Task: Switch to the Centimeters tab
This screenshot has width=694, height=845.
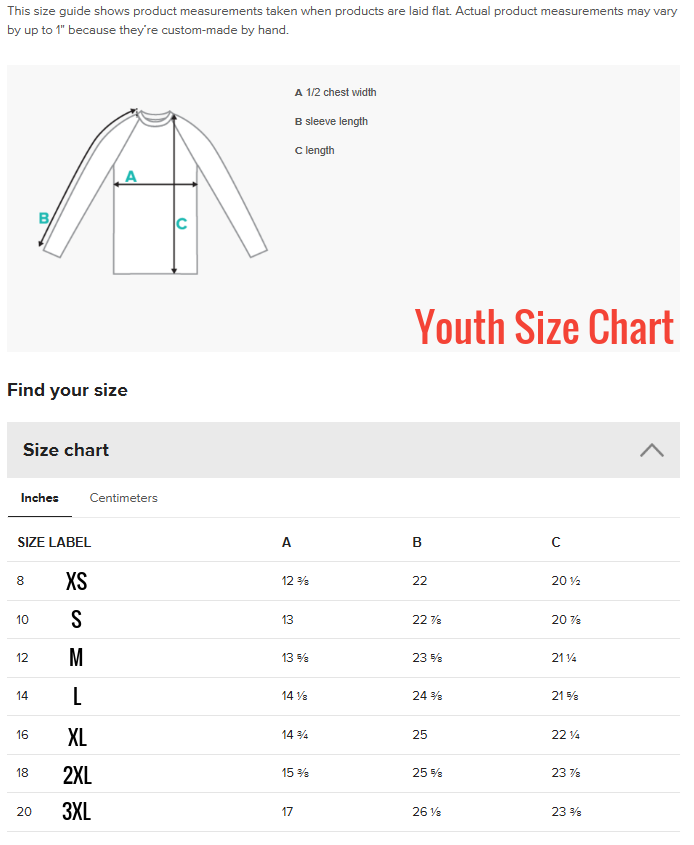Action: point(123,498)
